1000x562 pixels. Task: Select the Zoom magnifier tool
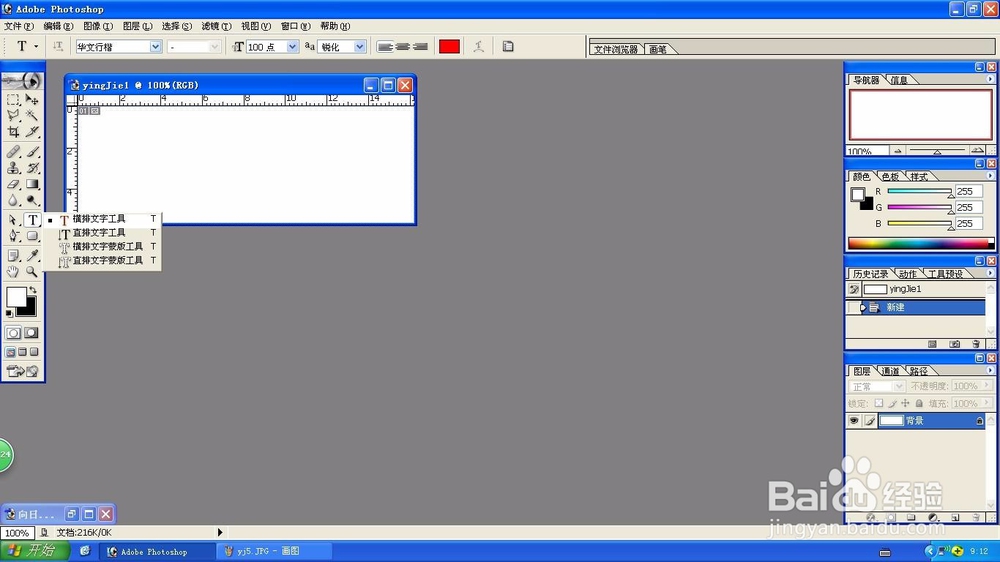point(32,272)
